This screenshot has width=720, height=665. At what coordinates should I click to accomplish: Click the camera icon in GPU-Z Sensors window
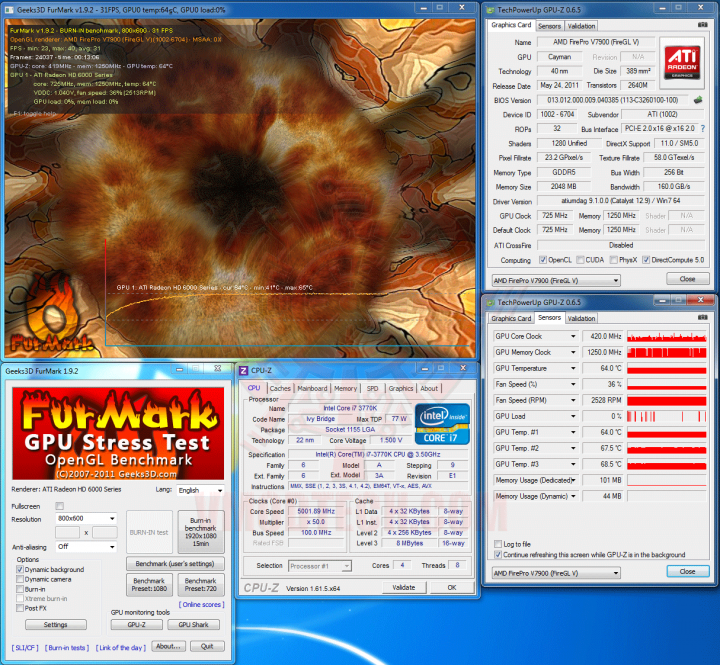[702, 317]
